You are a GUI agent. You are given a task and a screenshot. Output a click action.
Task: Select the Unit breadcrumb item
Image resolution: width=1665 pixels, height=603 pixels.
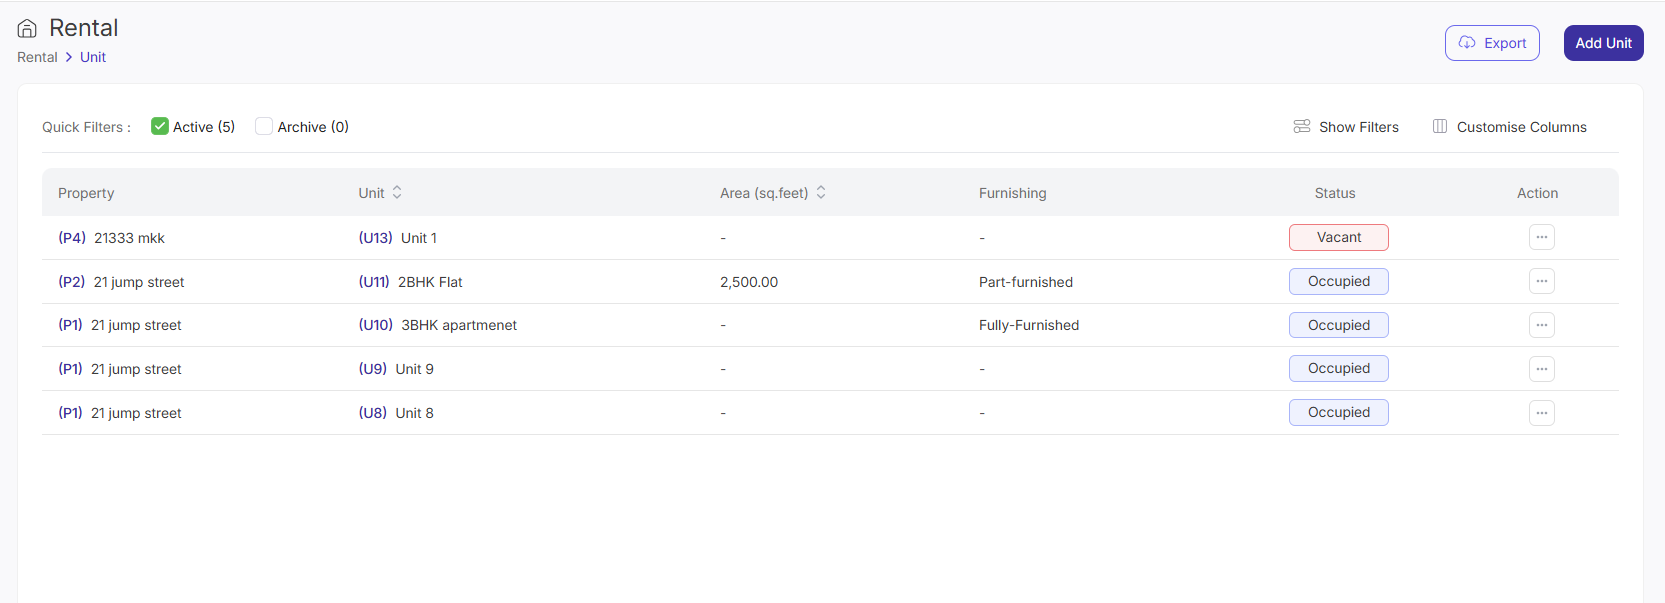93,57
